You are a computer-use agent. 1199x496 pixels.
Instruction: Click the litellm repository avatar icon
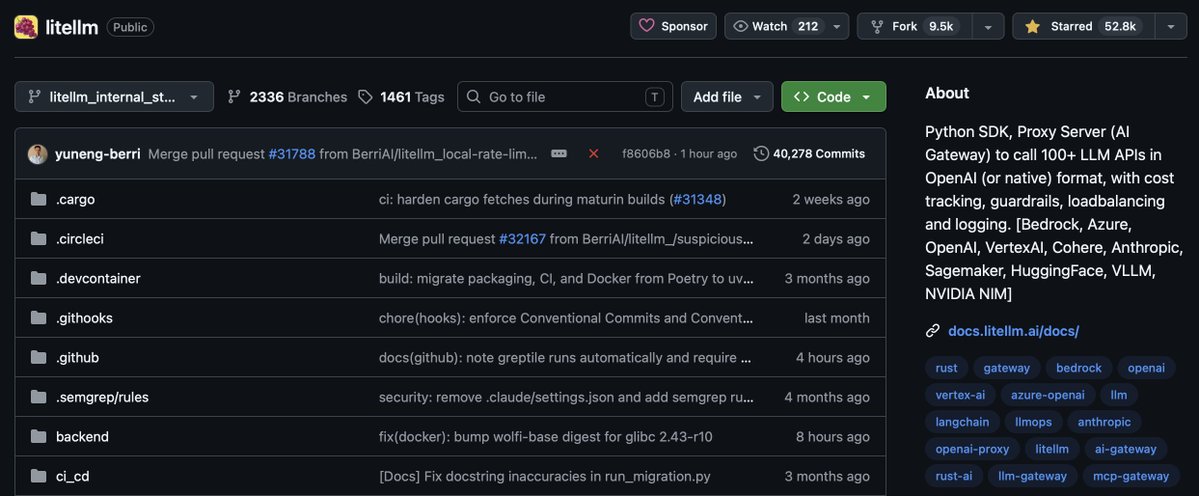click(26, 27)
